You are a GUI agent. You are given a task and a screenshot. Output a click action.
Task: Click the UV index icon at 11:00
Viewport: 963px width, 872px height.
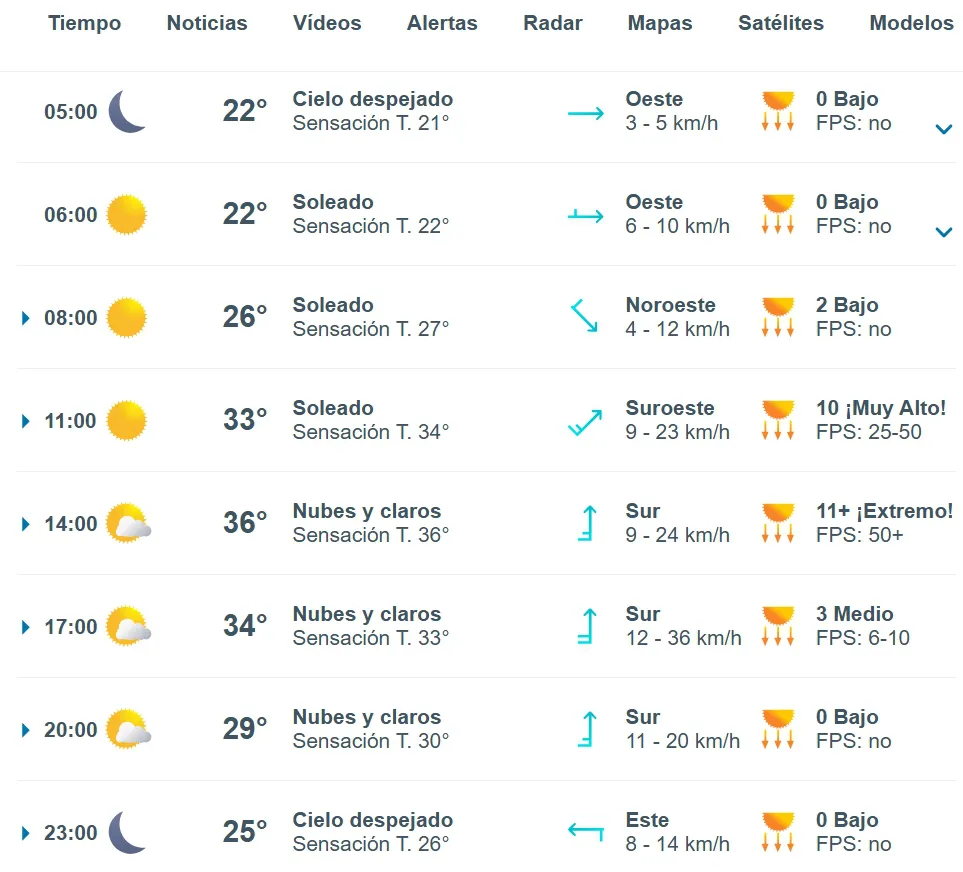click(777, 420)
